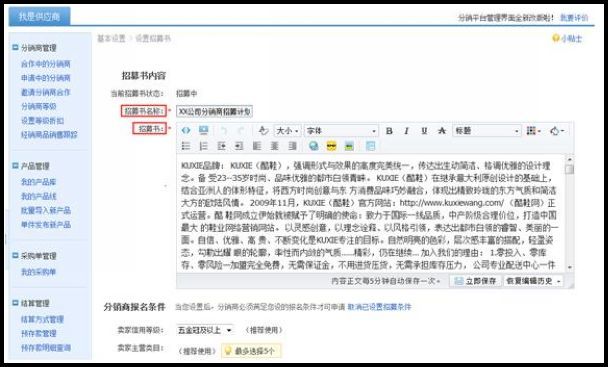Click the template icon in editor toolbar
This screenshot has height=367, width=608.
370,146
